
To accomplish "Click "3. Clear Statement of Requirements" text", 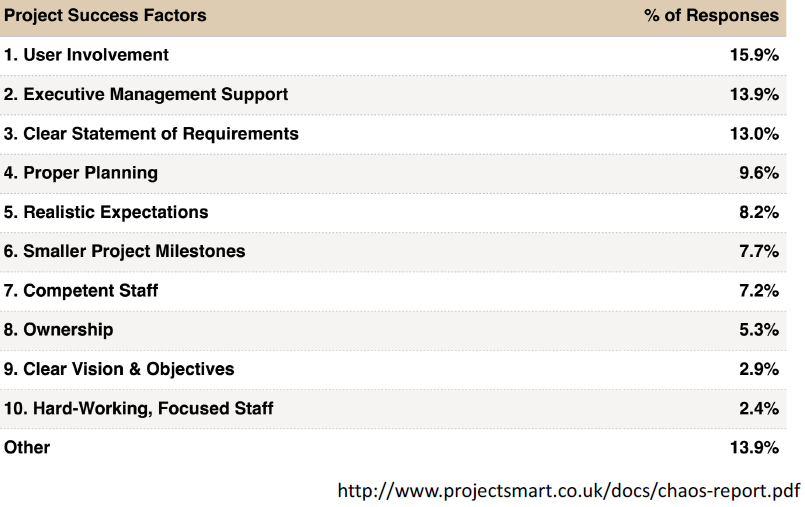I will pyautogui.click(x=151, y=134).
